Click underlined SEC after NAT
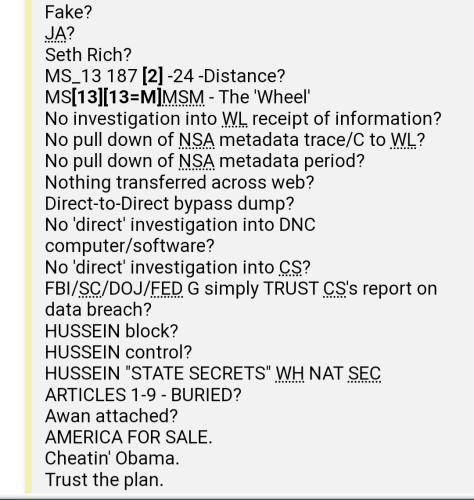 pos(364,374)
